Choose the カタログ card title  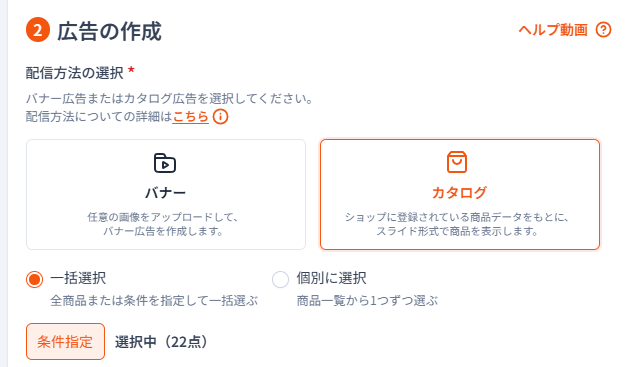tap(459, 193)
